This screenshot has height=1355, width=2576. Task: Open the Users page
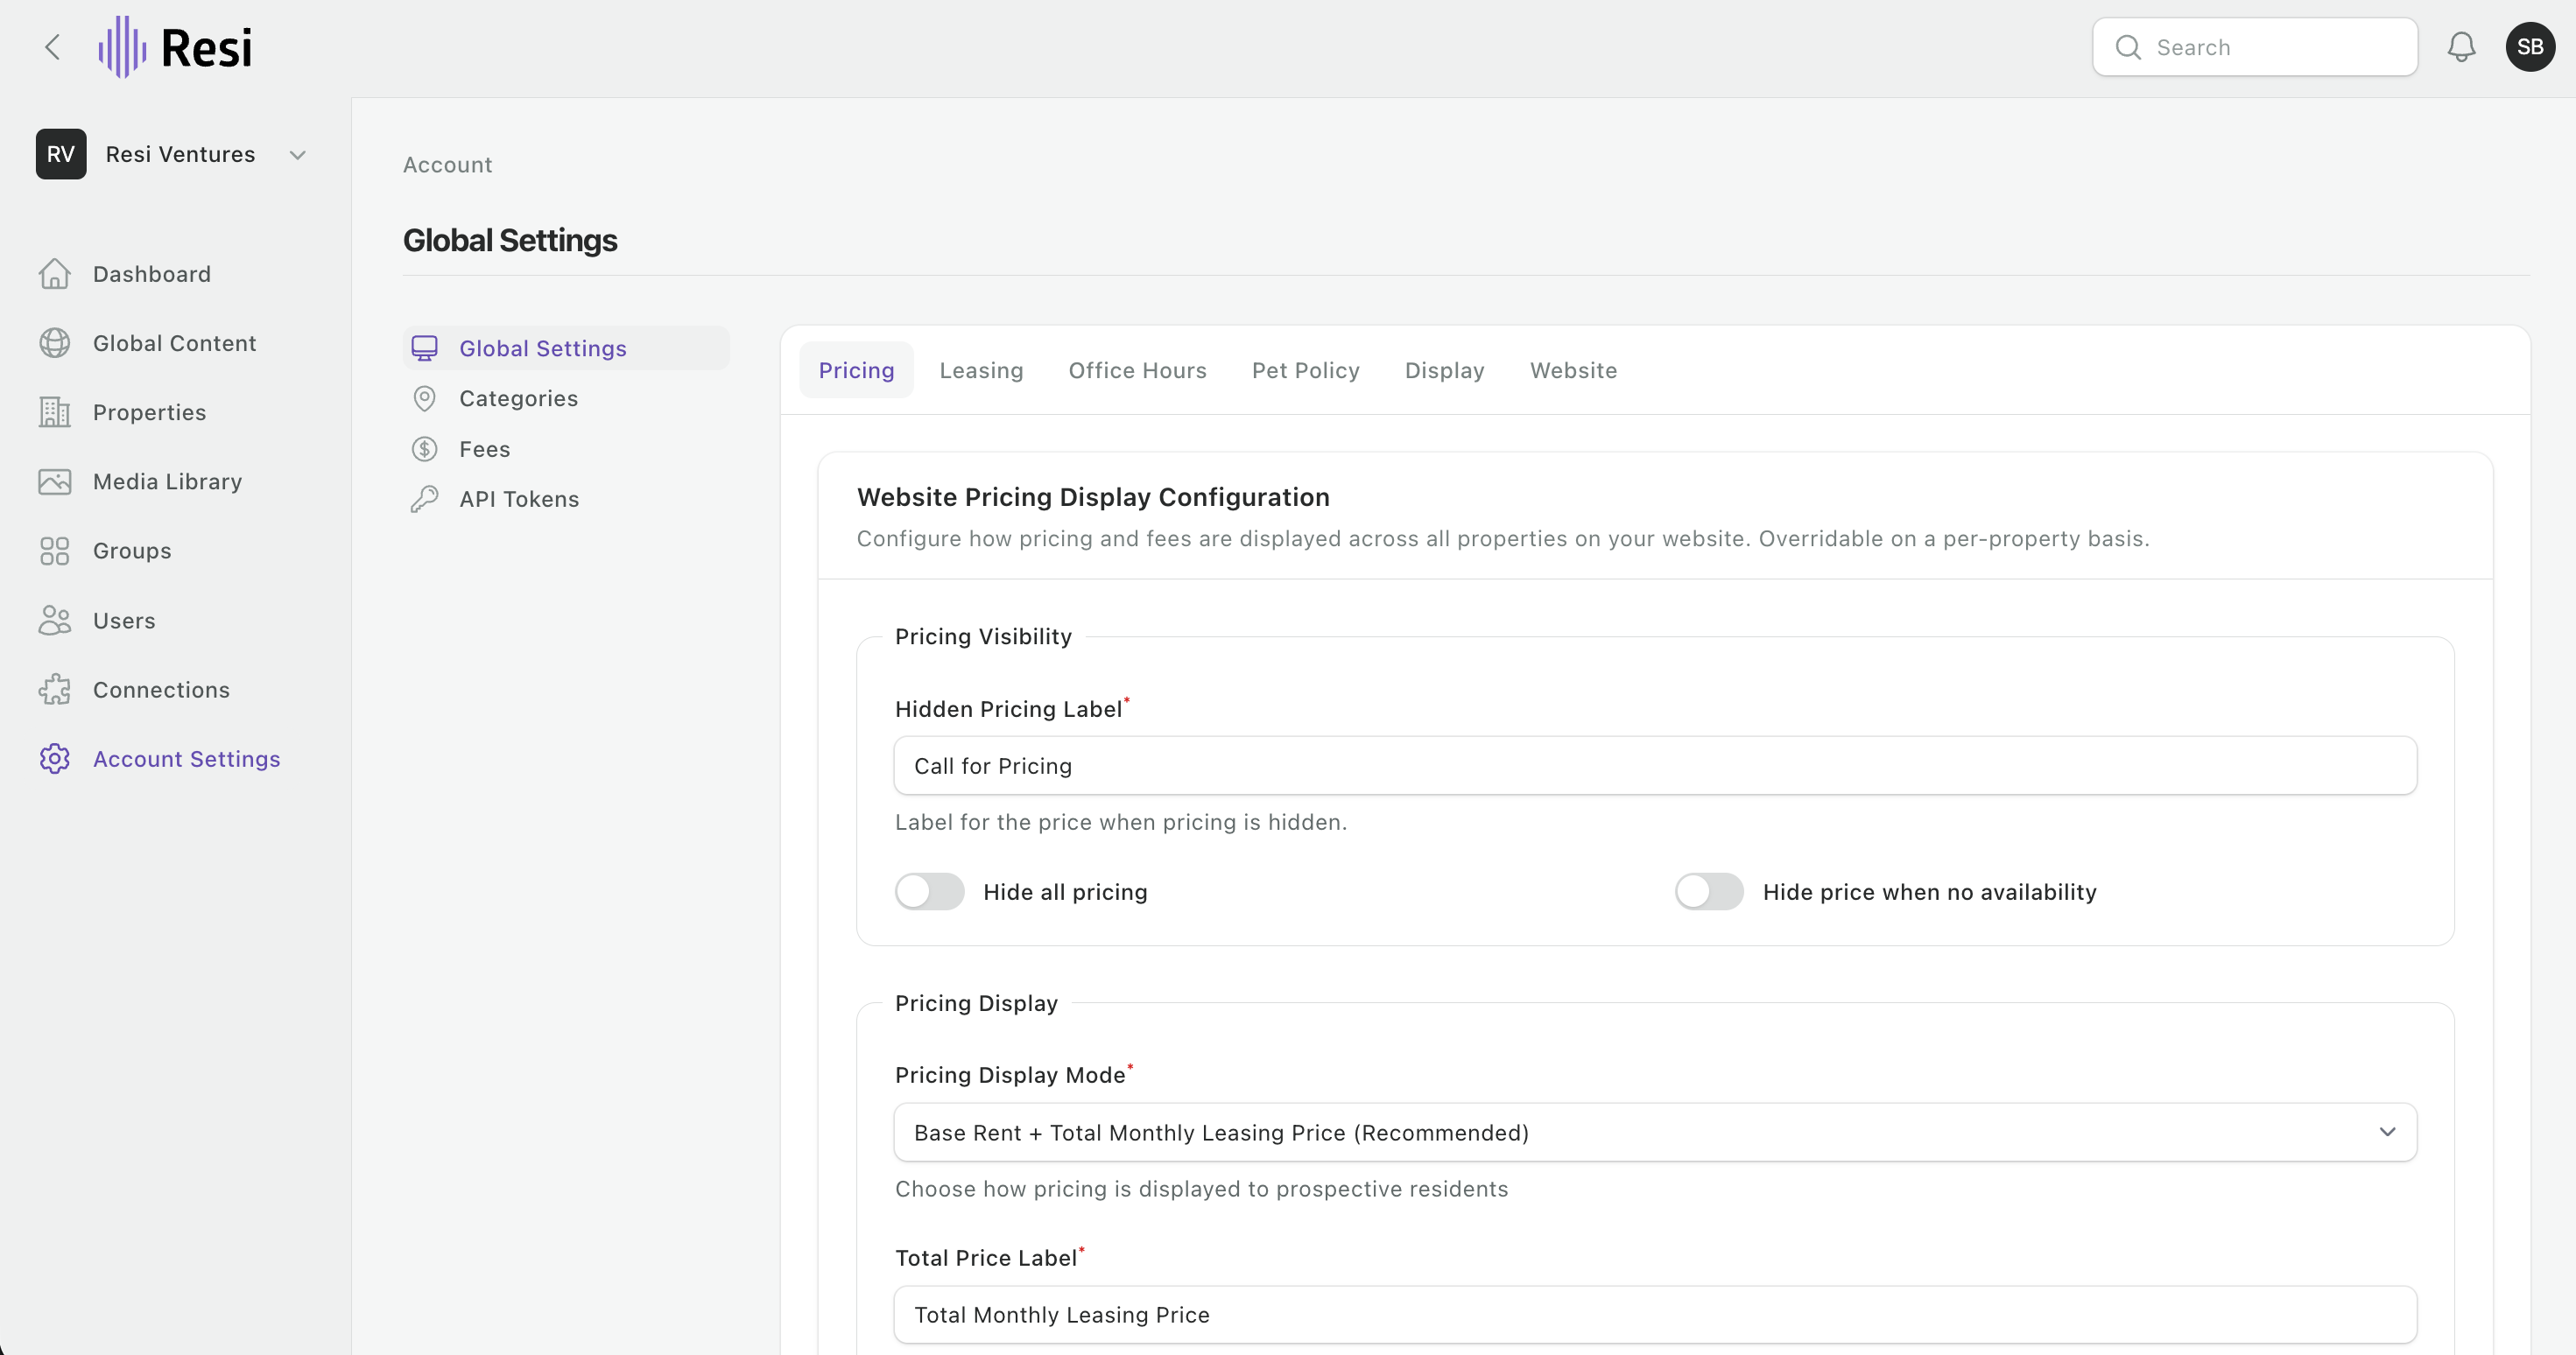124,620
